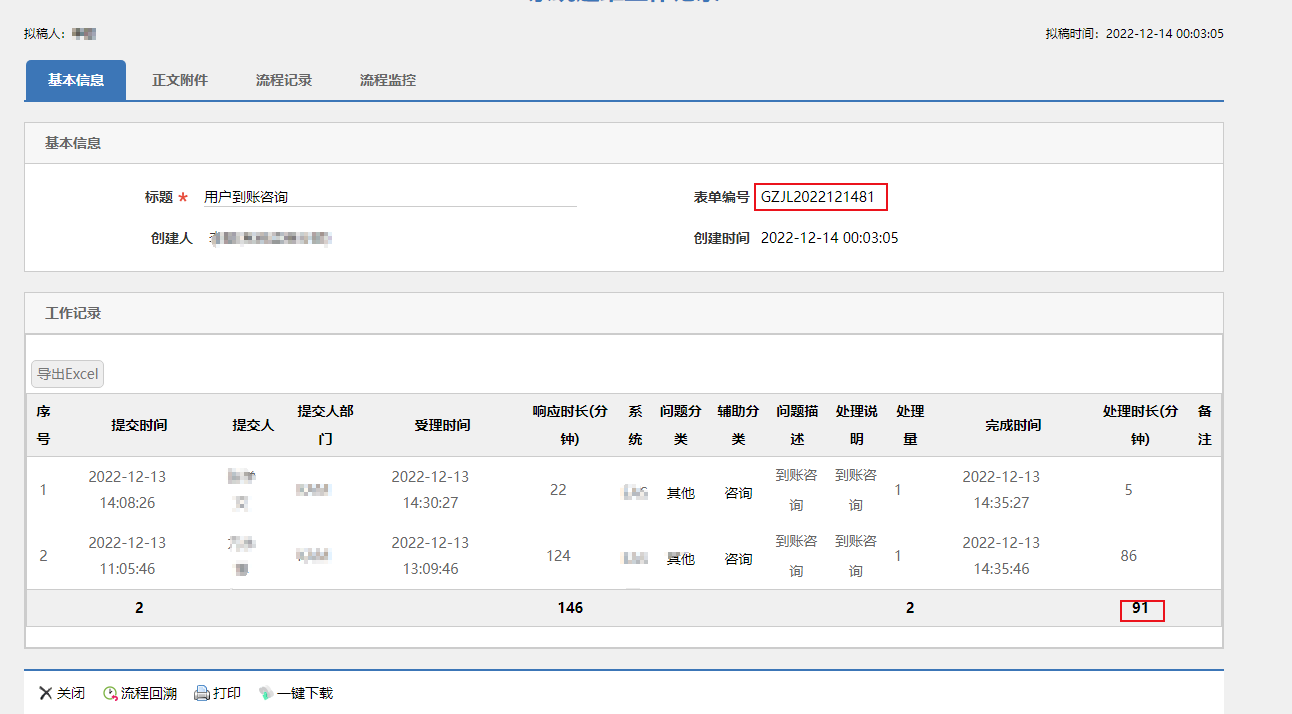The image size is (1292, 714).
Task: Click the 基本信息 section header
Action: (73, 143)
